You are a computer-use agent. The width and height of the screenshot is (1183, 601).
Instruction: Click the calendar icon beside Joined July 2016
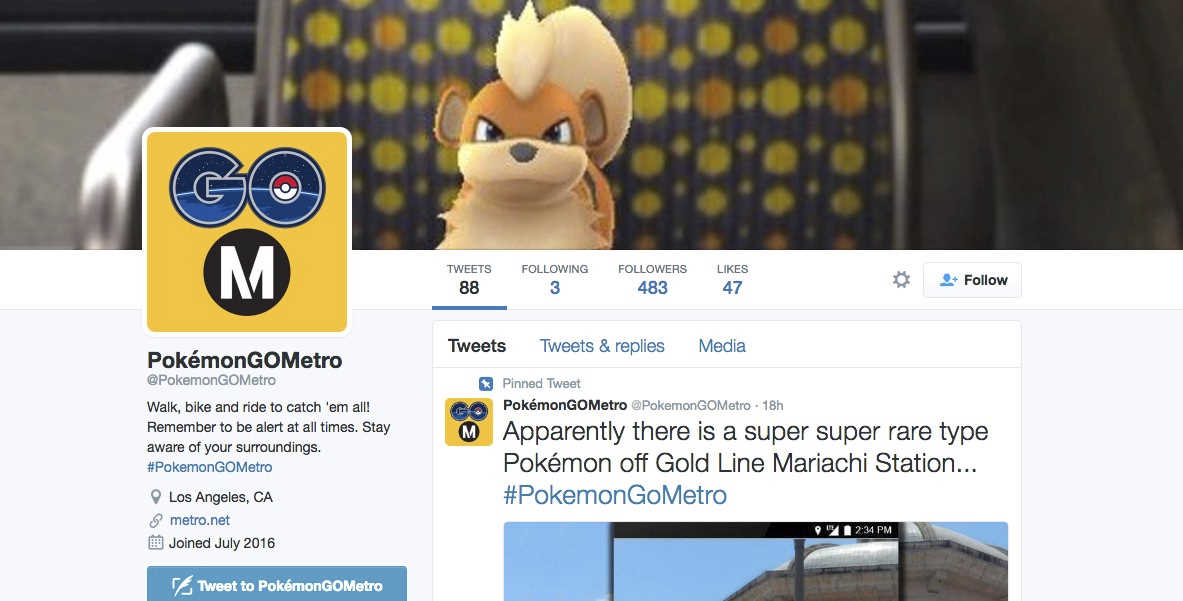point(155,543)
